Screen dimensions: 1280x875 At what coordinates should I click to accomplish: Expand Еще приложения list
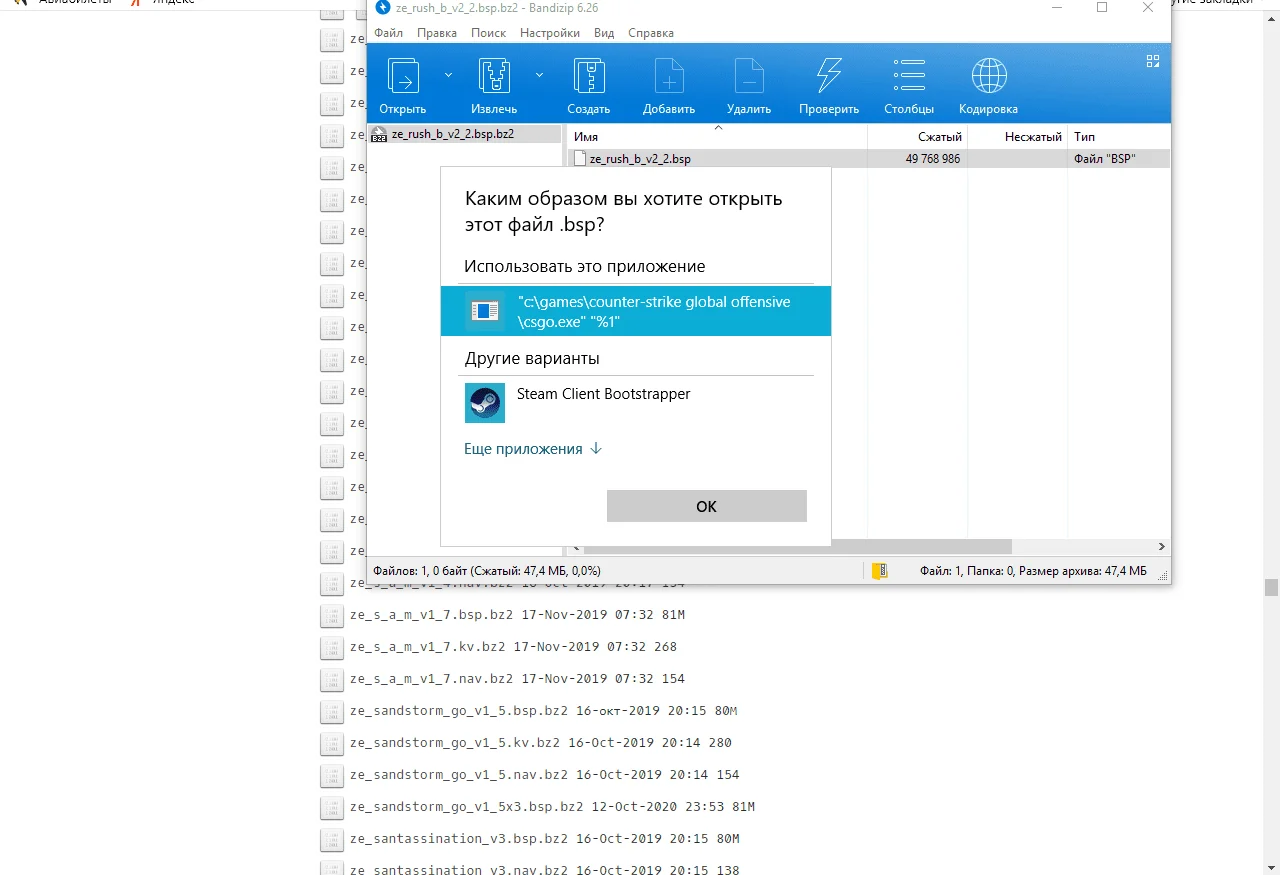click(533, 449)
